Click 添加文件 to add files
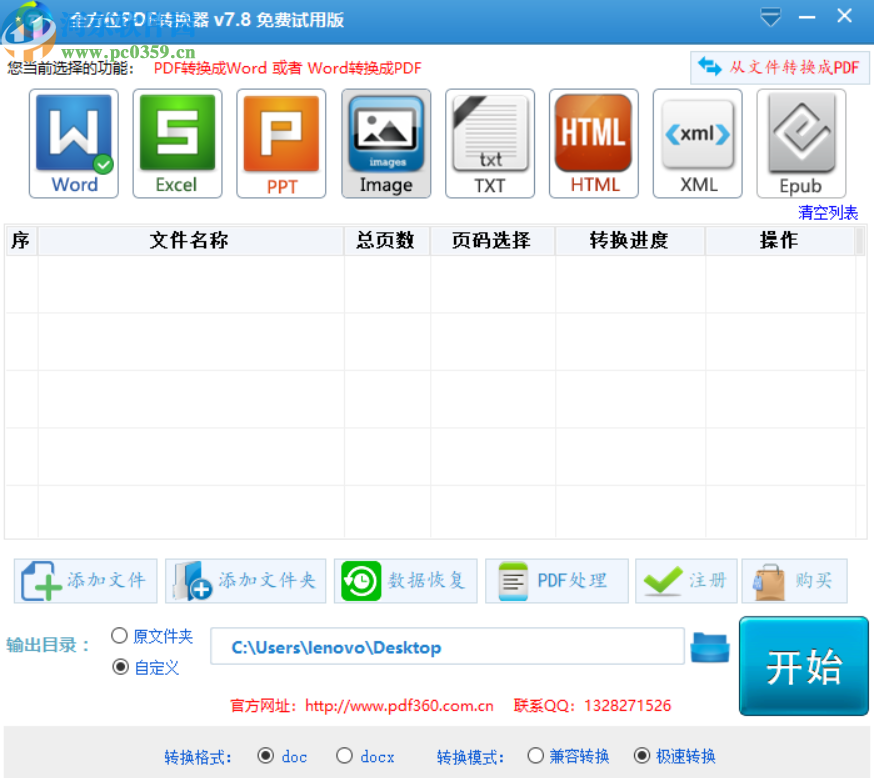874x778 pixels. point(85,580)
